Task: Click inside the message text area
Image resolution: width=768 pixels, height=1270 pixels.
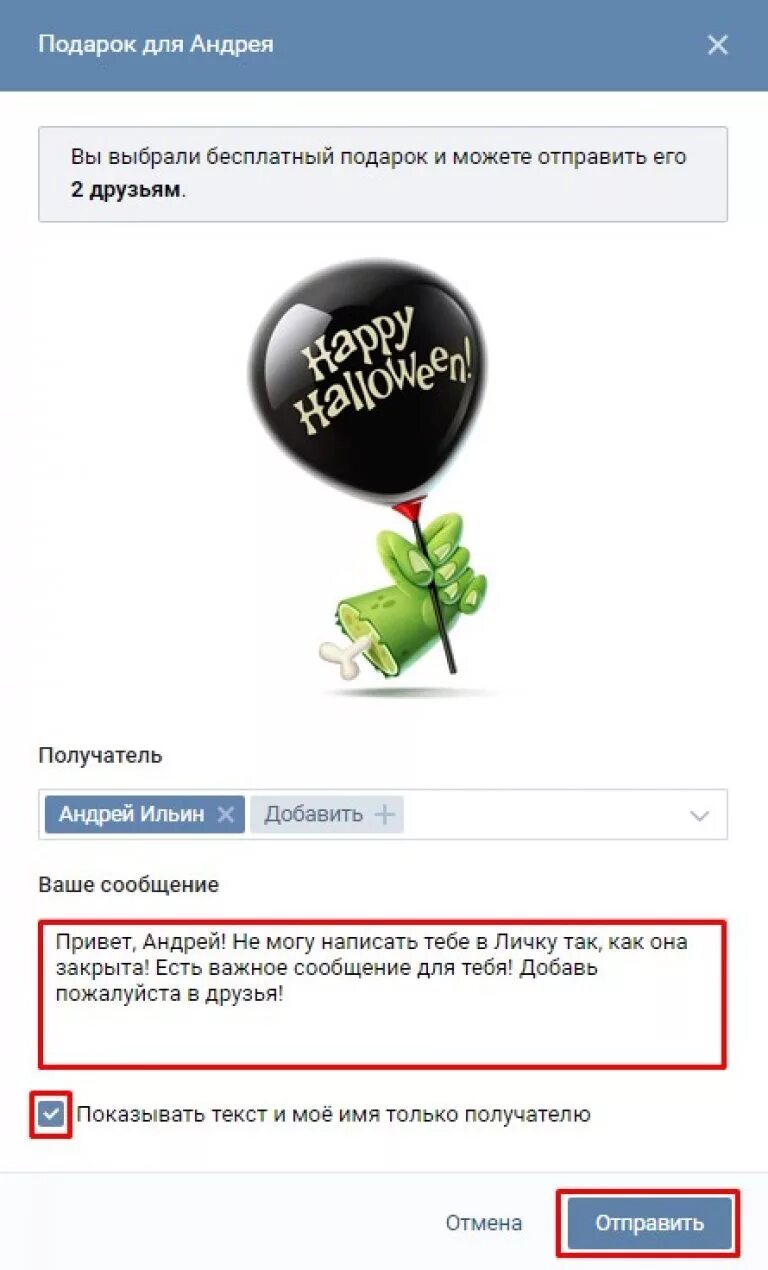Action: (383, 995)
